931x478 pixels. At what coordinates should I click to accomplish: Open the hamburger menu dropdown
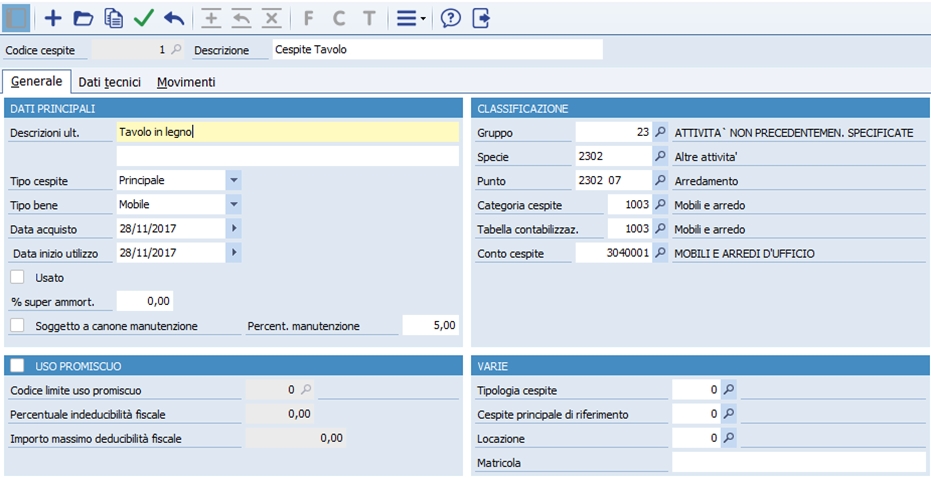(x=411, y=18)
